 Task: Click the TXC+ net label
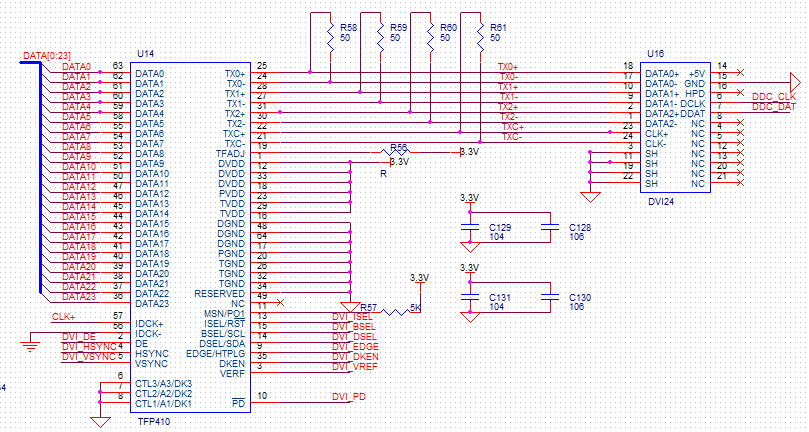pyautogui.click(x=512, y=127)
